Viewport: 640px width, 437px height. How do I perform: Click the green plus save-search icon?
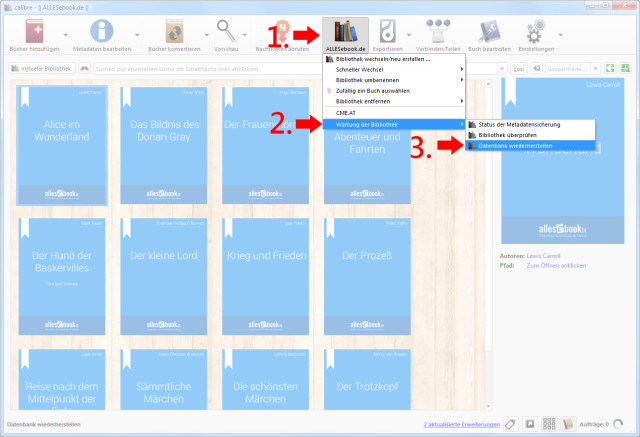click(x=625, y=69)
